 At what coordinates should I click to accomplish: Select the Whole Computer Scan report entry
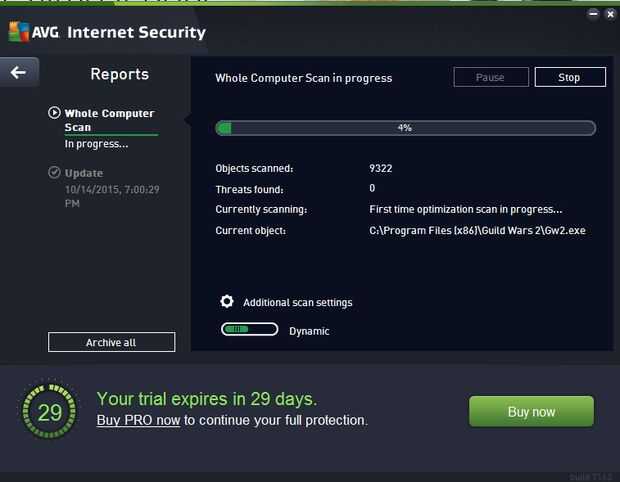[109, 120]
